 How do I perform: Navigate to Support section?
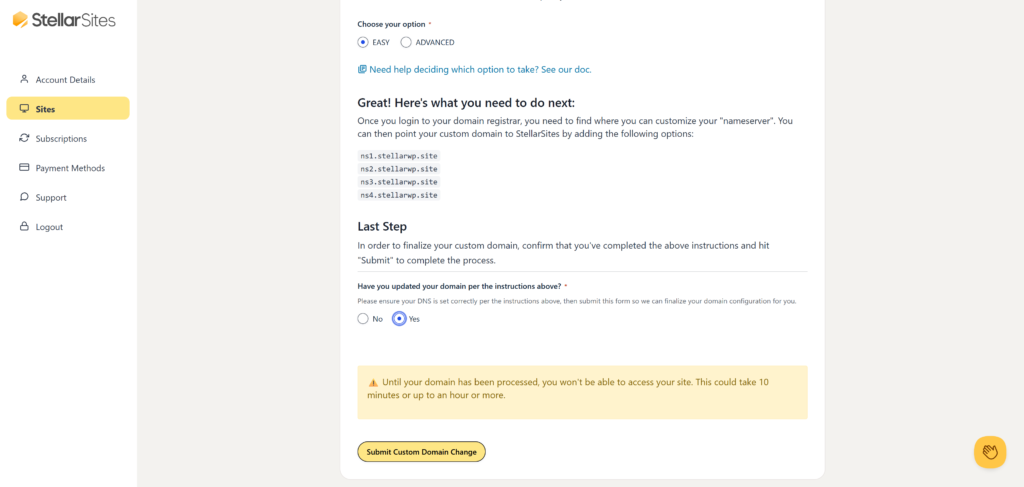tap(51, 197)
